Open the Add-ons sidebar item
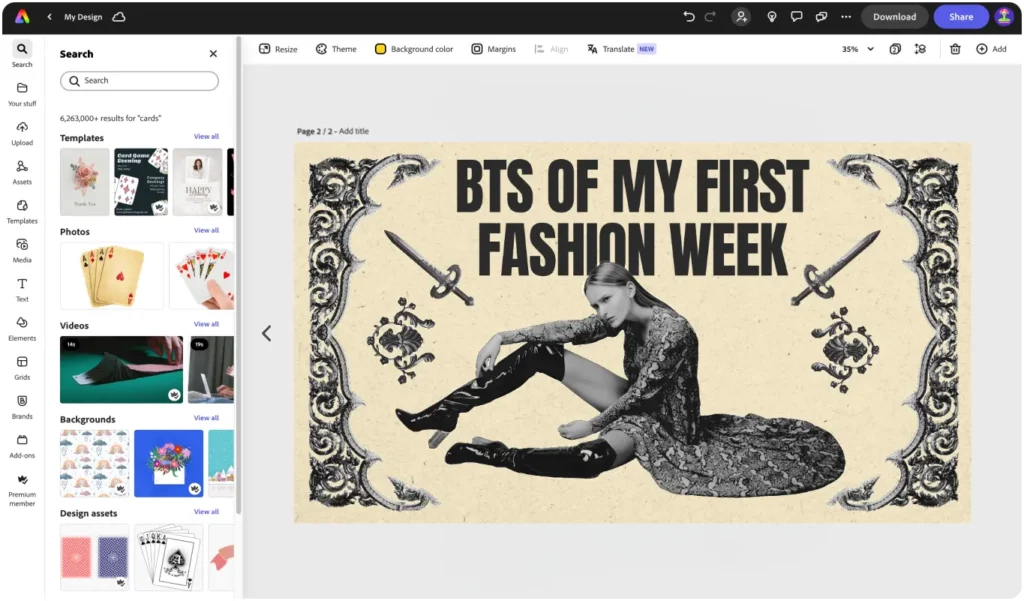This screenshot has height=601, width=1024. (x=22, y=445)
